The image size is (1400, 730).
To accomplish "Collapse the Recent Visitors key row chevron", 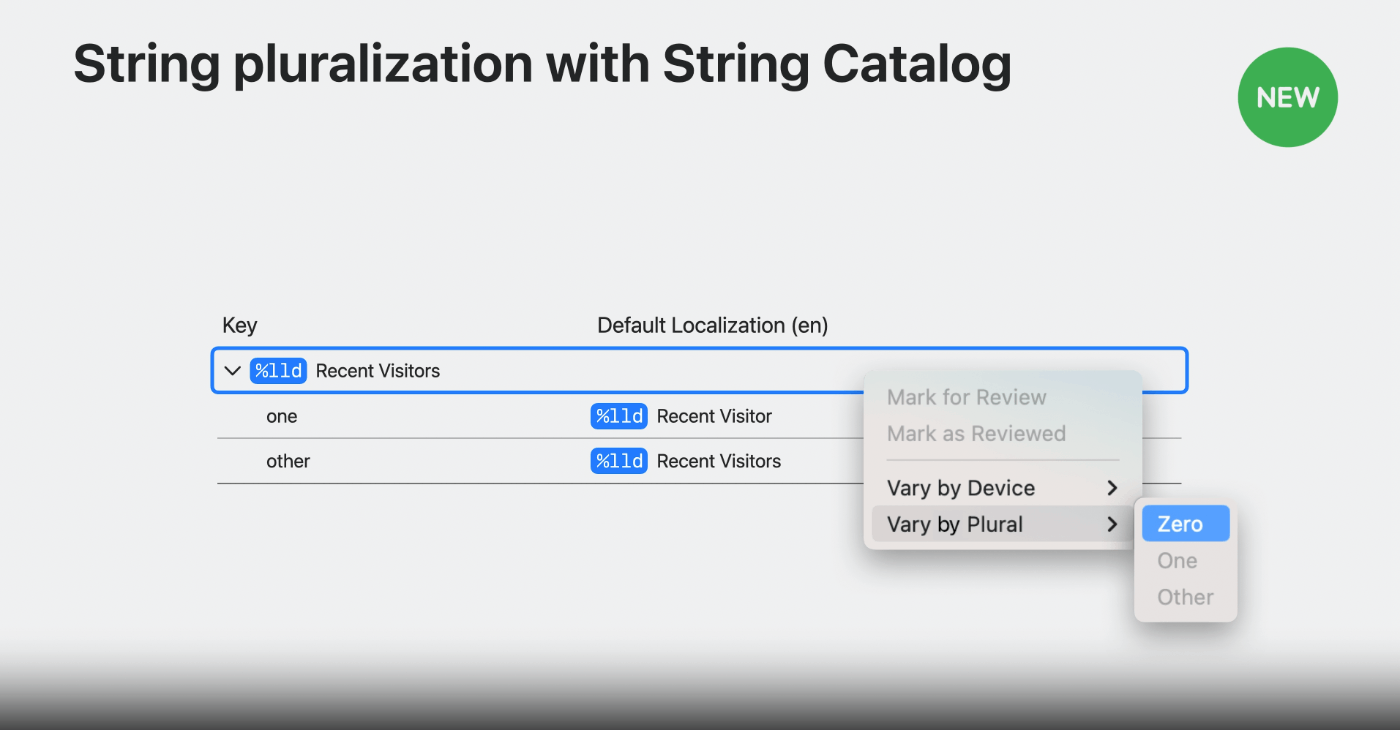I will point(232,371).
